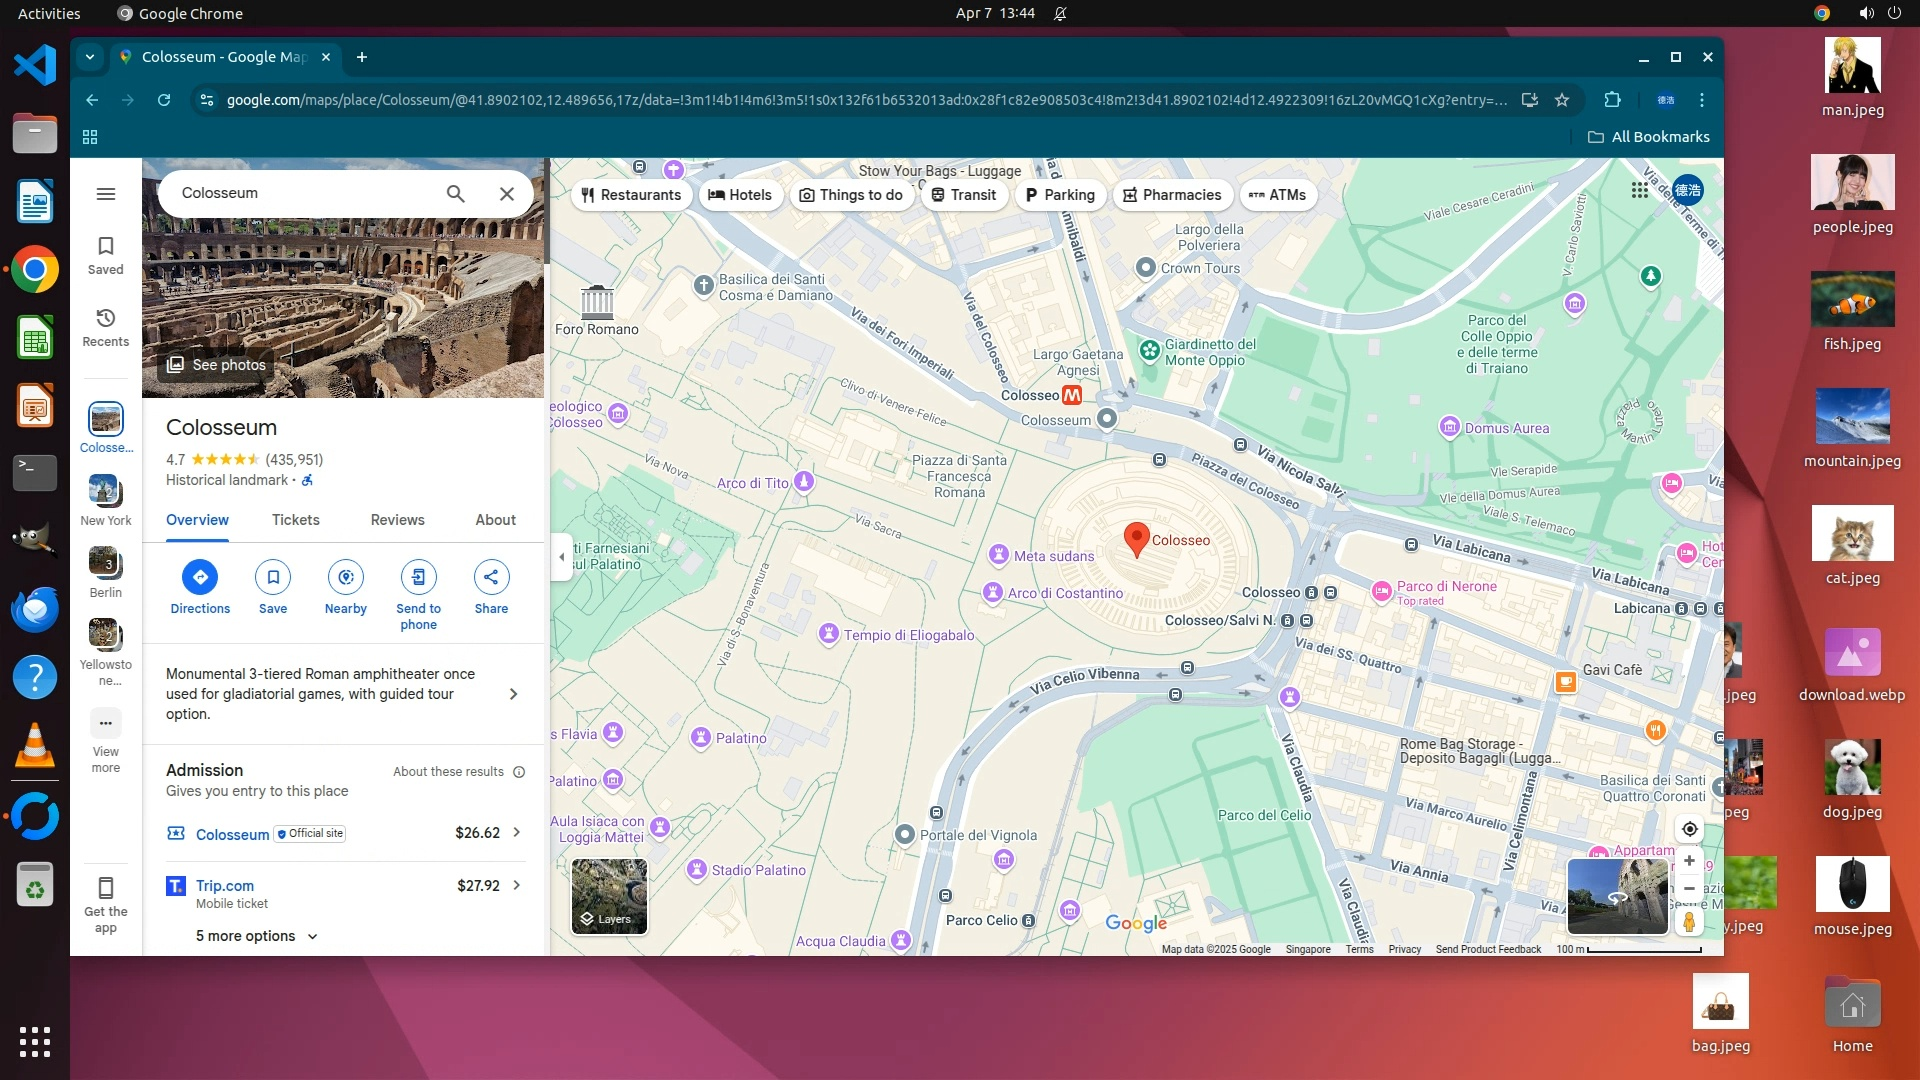Click the Directions icon button
Viewport: 1920px width, 1080px height.
point(200,577)
